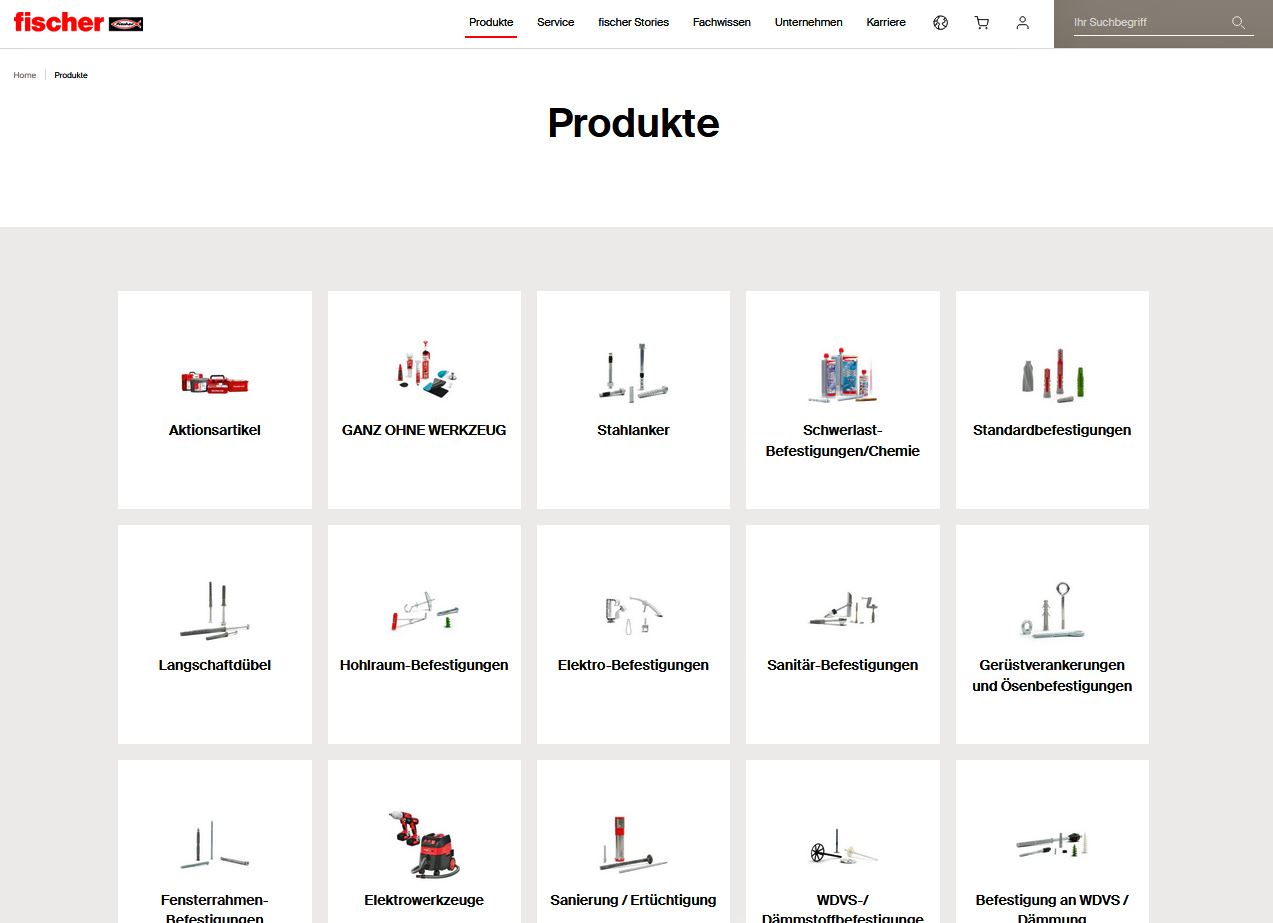Select the Elektrowerkzeuge drill and vacuum image
Image resolution: width=1273 pixels, height=923 pixels.
(423, 845)
